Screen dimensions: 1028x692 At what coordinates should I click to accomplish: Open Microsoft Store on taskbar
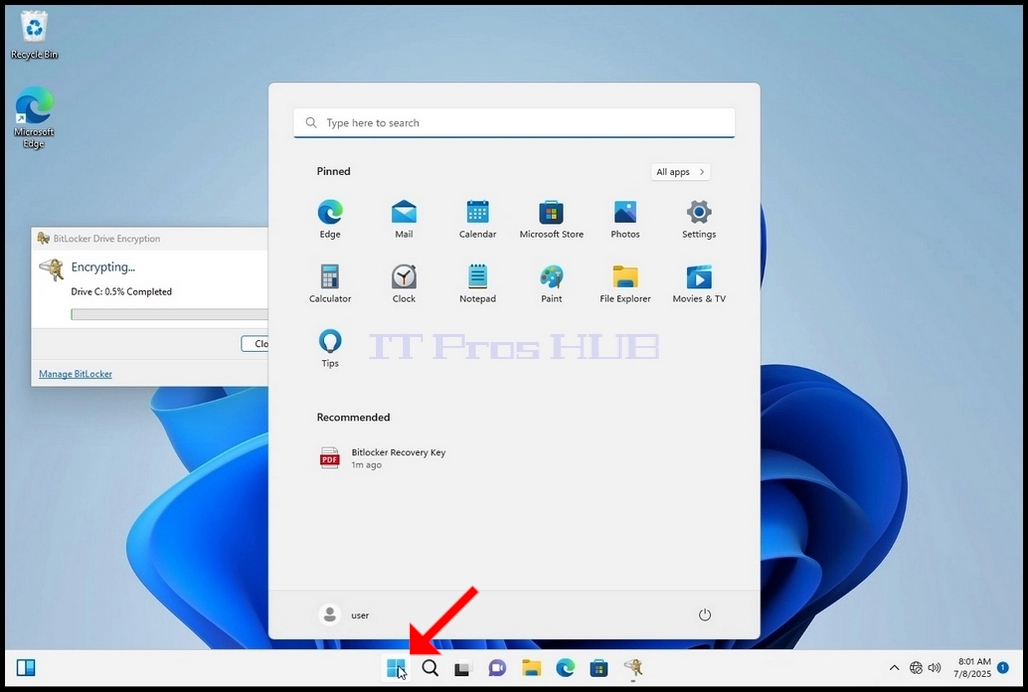pyautogui.click(x=599, y=668)
